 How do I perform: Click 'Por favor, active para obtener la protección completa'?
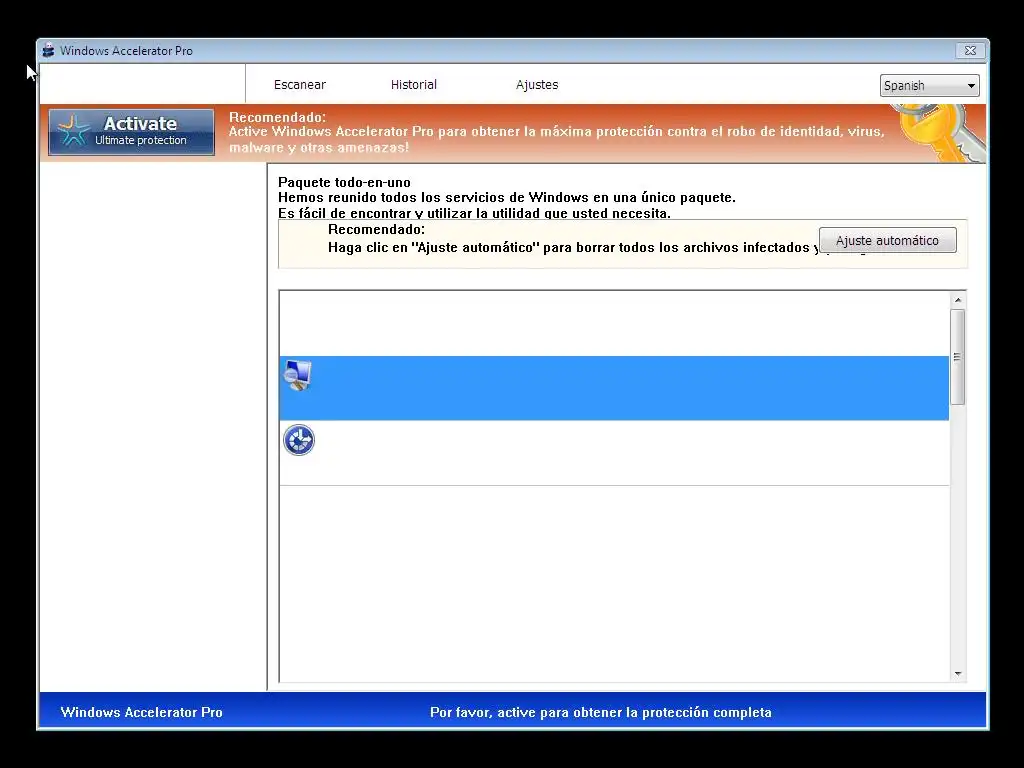(x=601, y=712)
